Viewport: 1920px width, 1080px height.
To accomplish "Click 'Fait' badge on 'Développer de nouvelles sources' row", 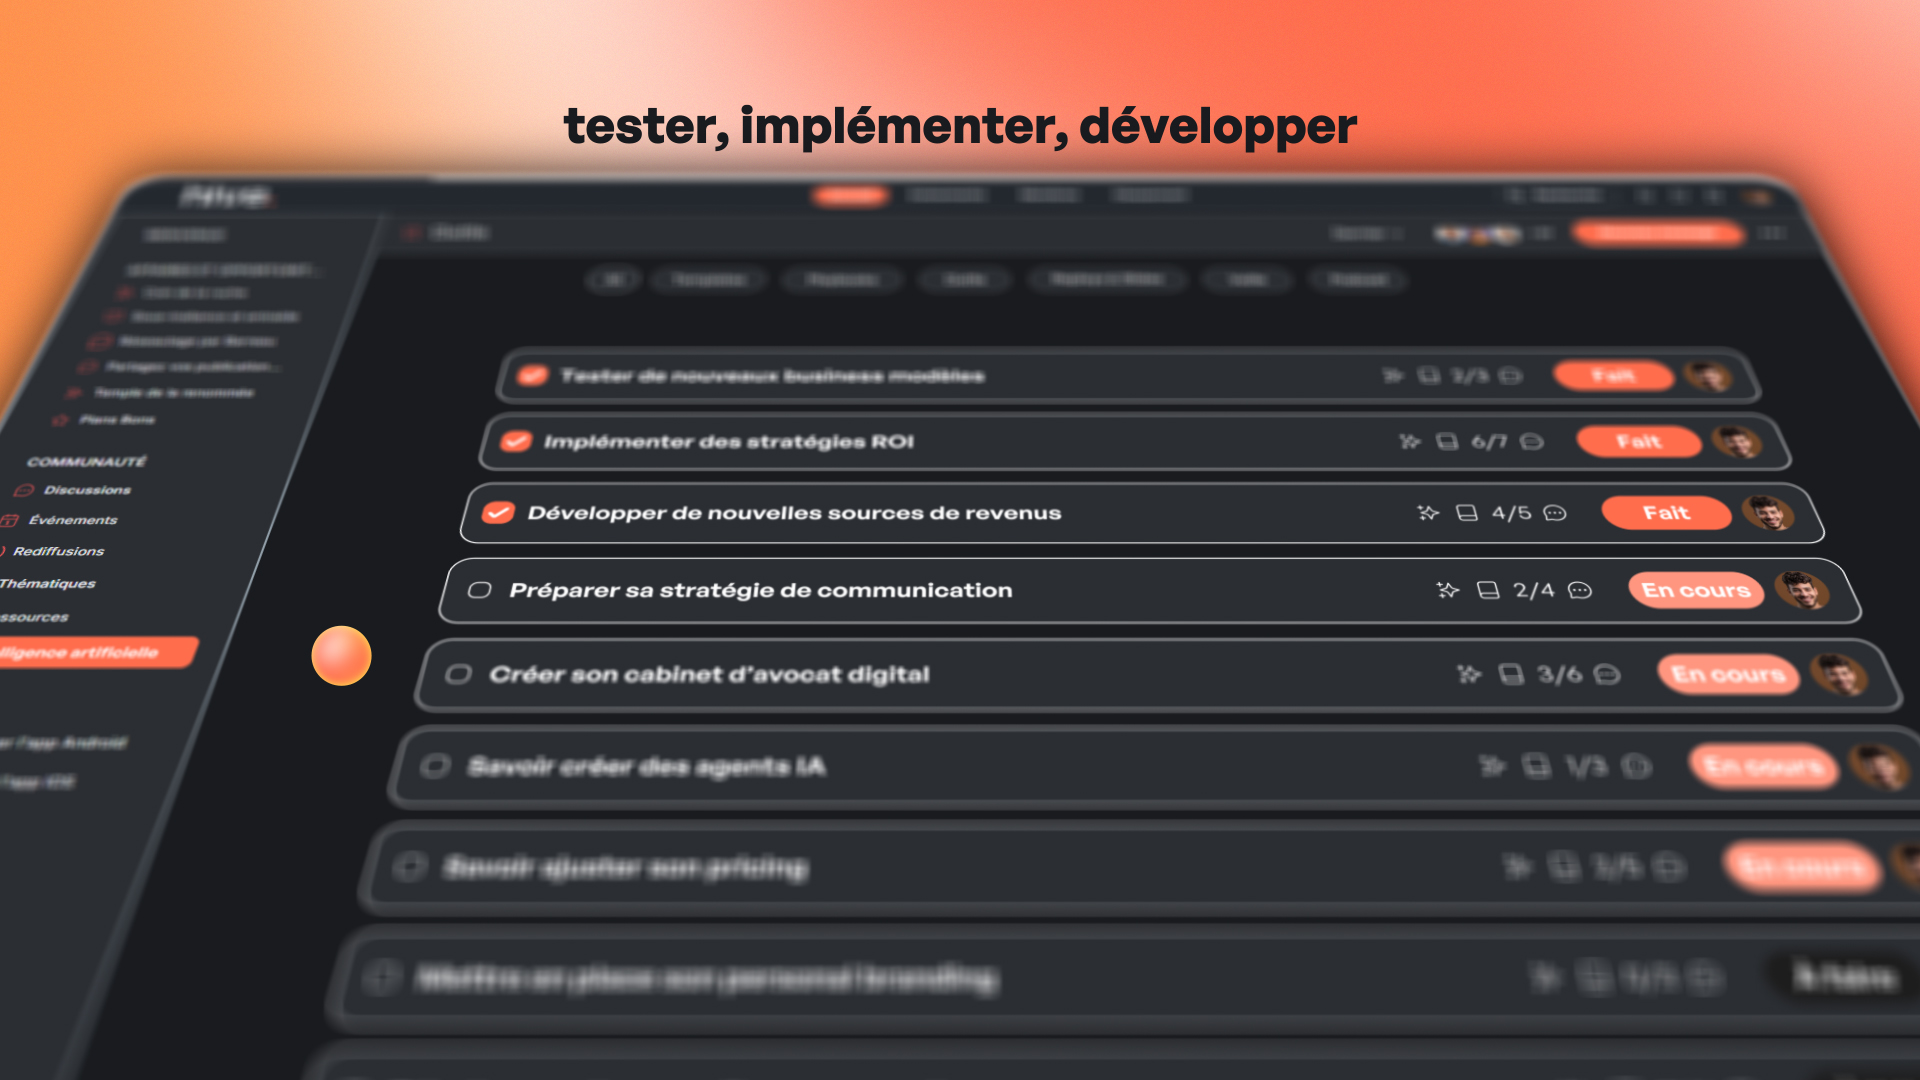I will (x=1667, y=513).
